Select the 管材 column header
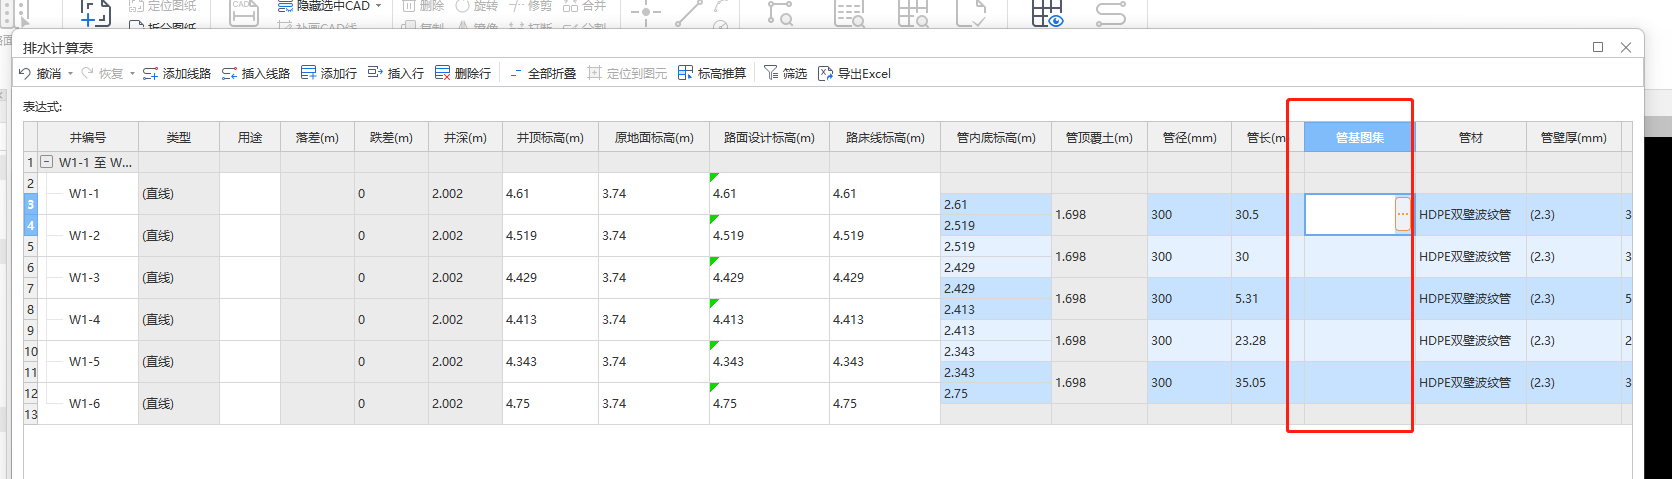Screen dimensions: 1672x479 pyautogui.click(x=1471, y=137)
